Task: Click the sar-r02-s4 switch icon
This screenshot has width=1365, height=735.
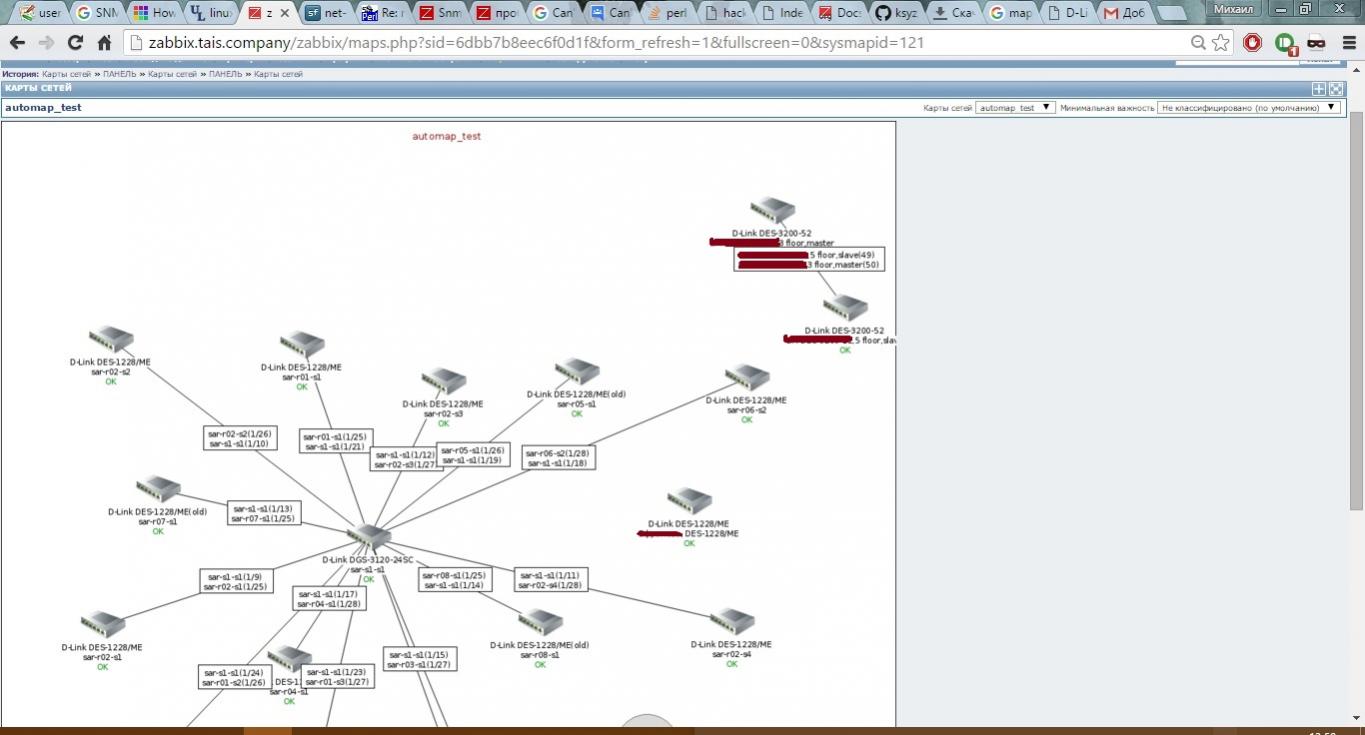Action: pos(732,622)
